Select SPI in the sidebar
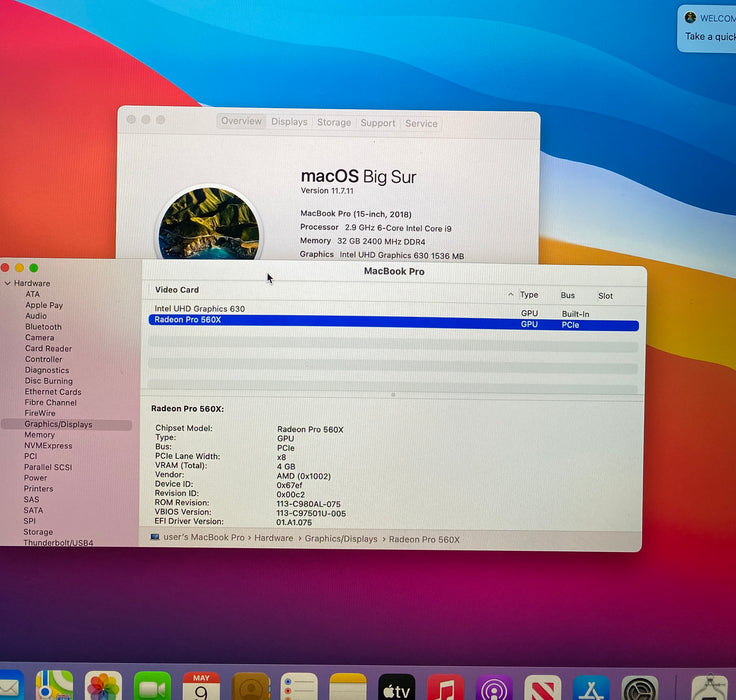Image resolution: width=736 pixels, height=700 pixels. pyautogui.click(x=30, y=521)
